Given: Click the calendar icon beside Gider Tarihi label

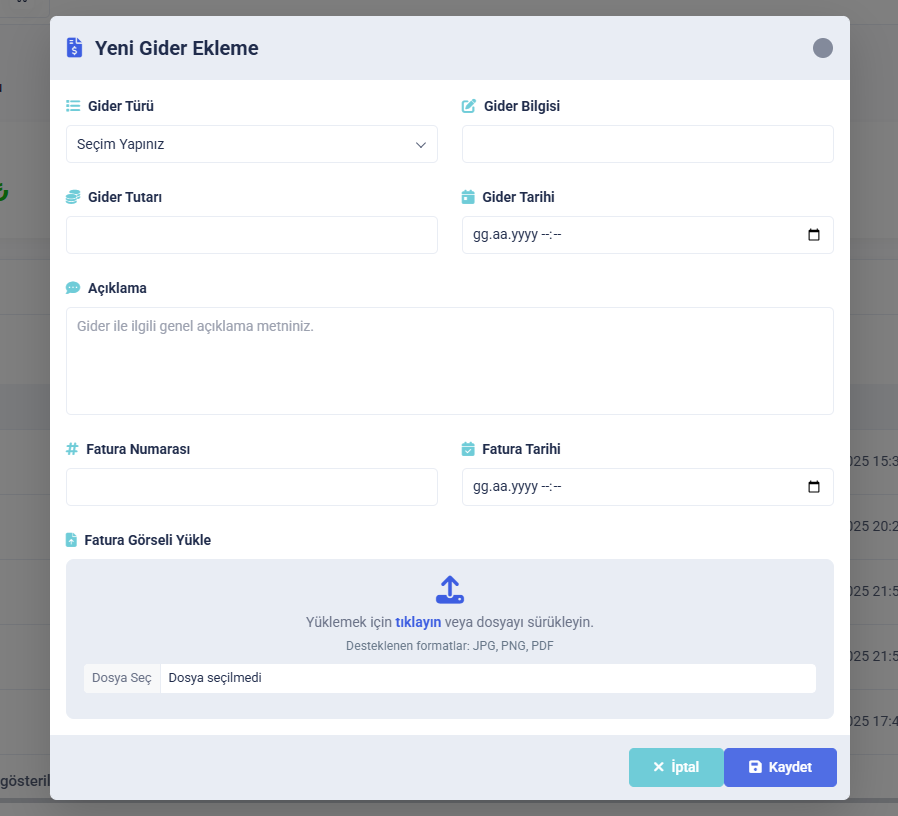Looking at the screenshot, I should pyautogui.click(x=468, y=197).
